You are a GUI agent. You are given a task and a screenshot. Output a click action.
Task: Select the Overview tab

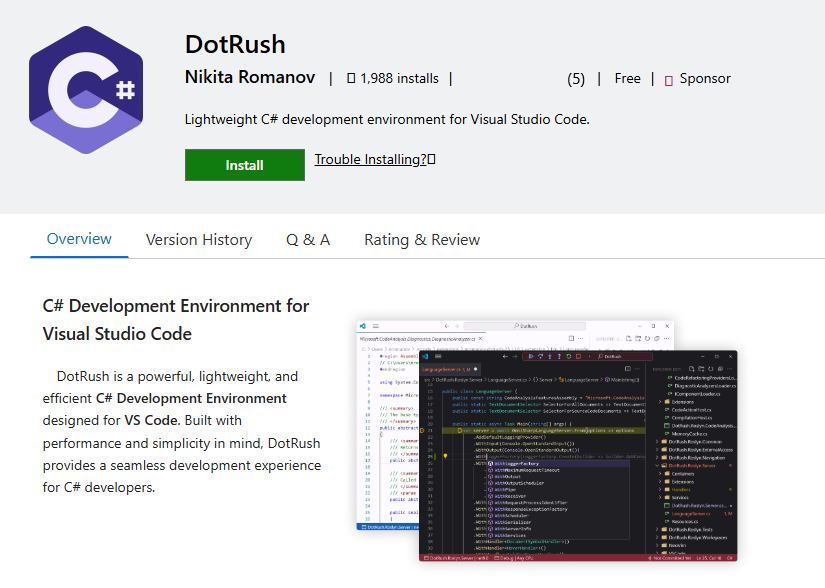pyautogui.click(x=79, y=239)
